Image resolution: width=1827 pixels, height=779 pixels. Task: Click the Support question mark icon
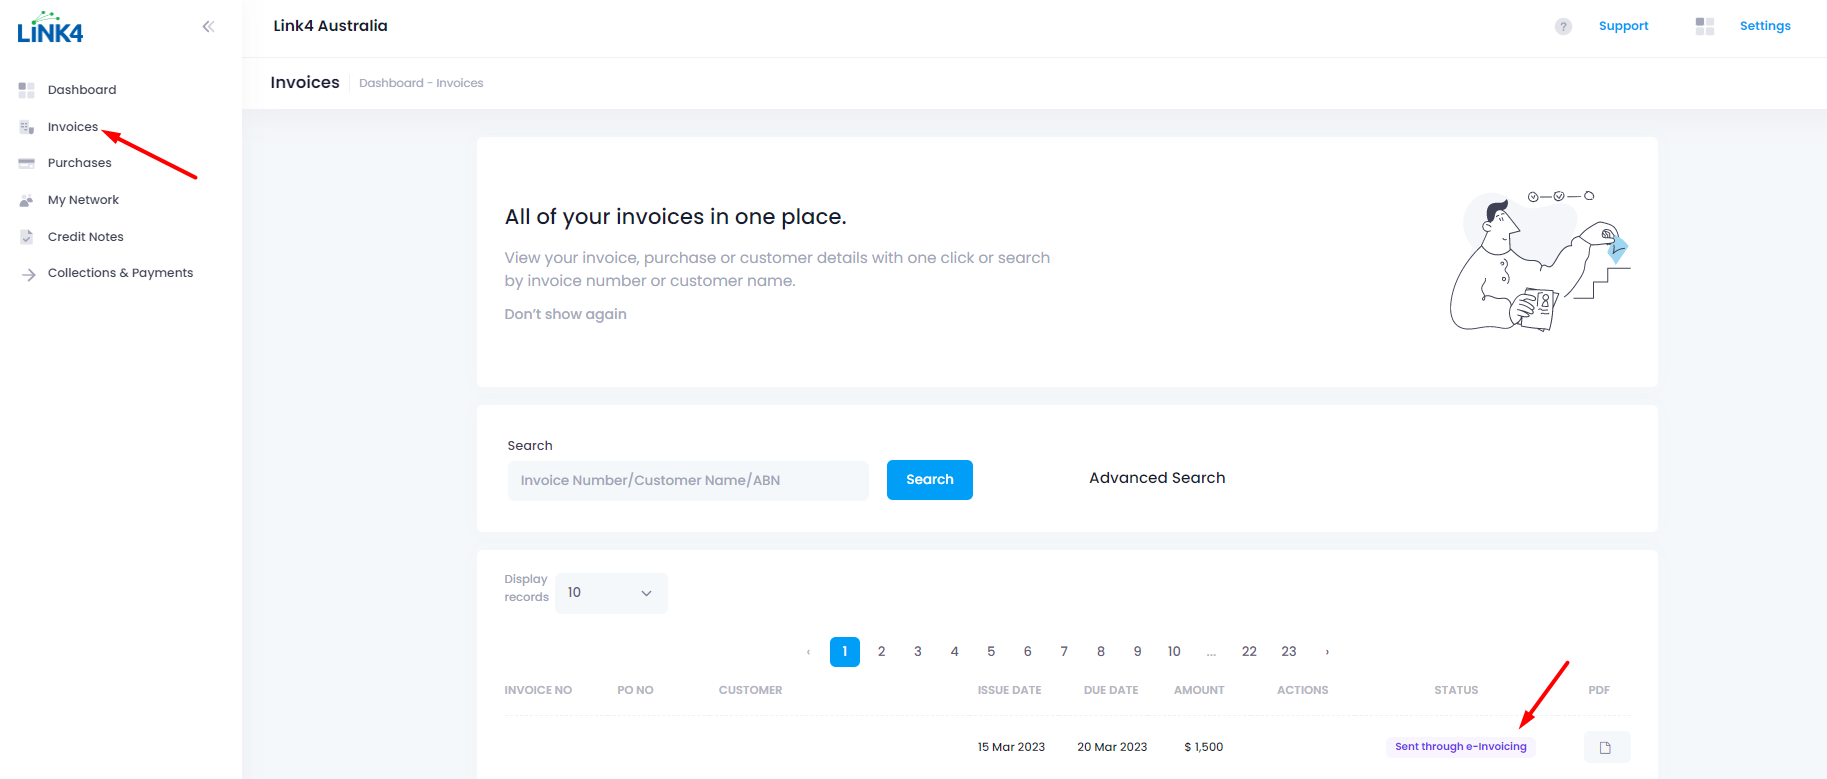pos(1563,26)
